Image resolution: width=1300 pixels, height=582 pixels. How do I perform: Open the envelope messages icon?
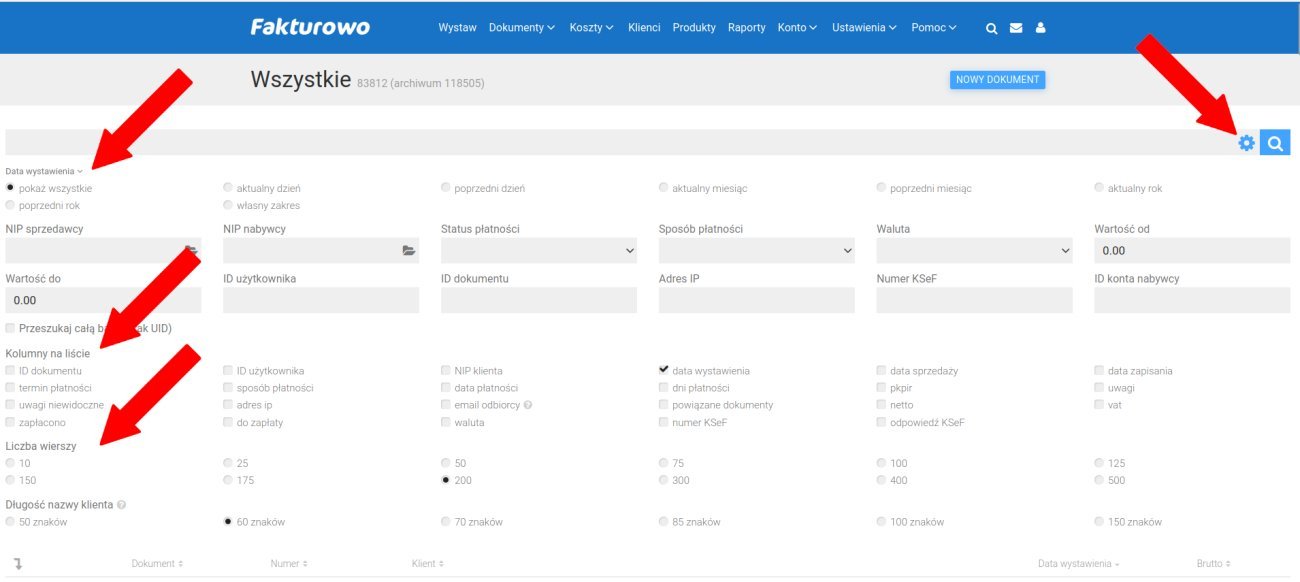pyautogui.click(x=1016, y=28)
